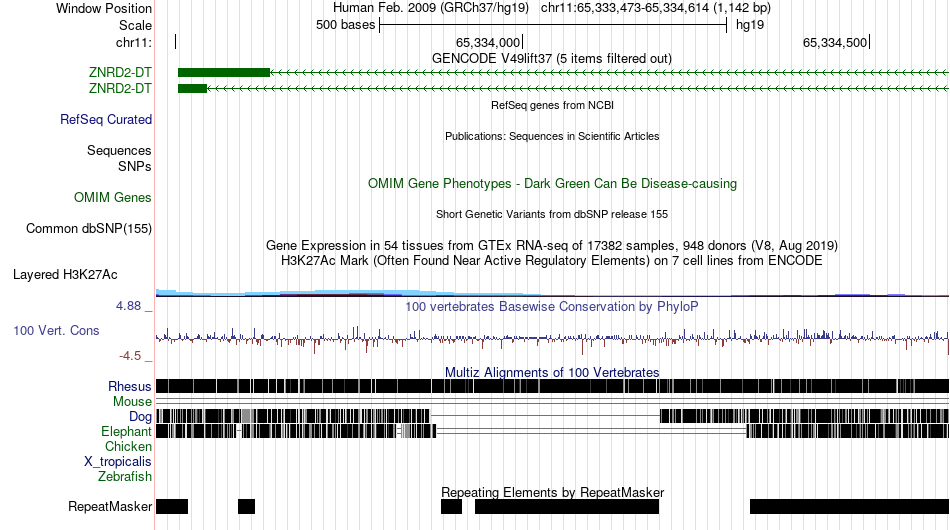Select the X_tropicalis alignment row label
This screenshot has height=530, width=950.
click(118, 462)
